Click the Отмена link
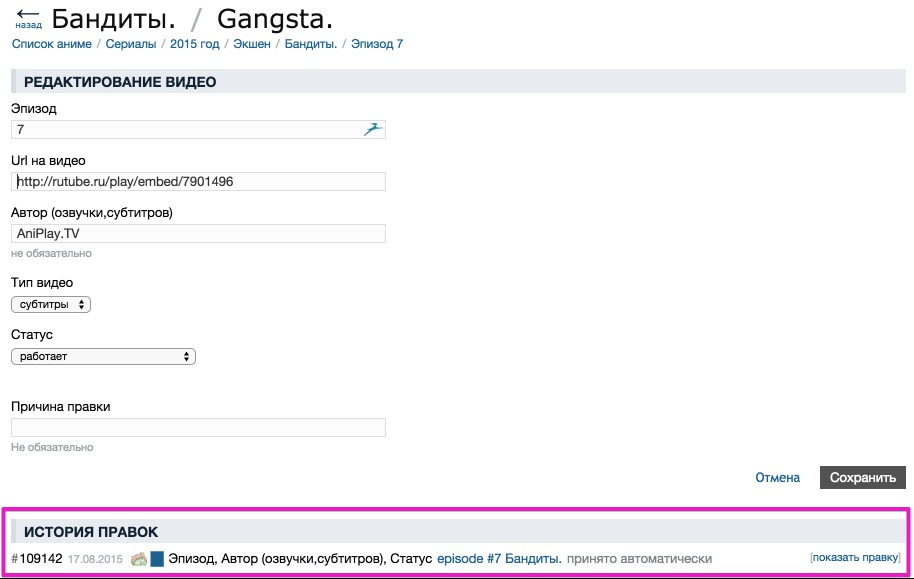914x579 pixels. 777,478
